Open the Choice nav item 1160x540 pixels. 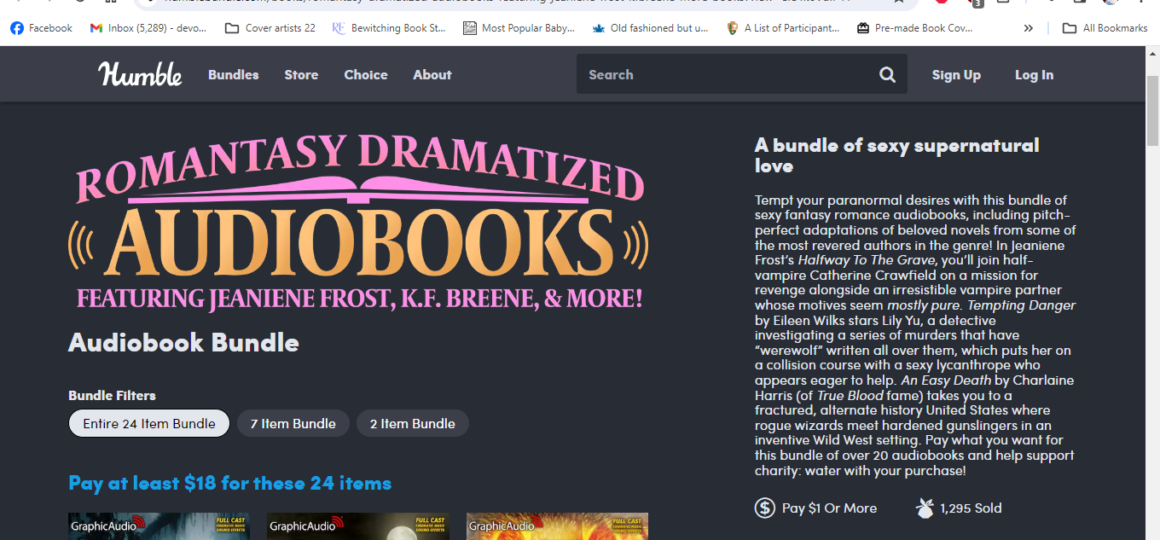[x=365, y=75]
